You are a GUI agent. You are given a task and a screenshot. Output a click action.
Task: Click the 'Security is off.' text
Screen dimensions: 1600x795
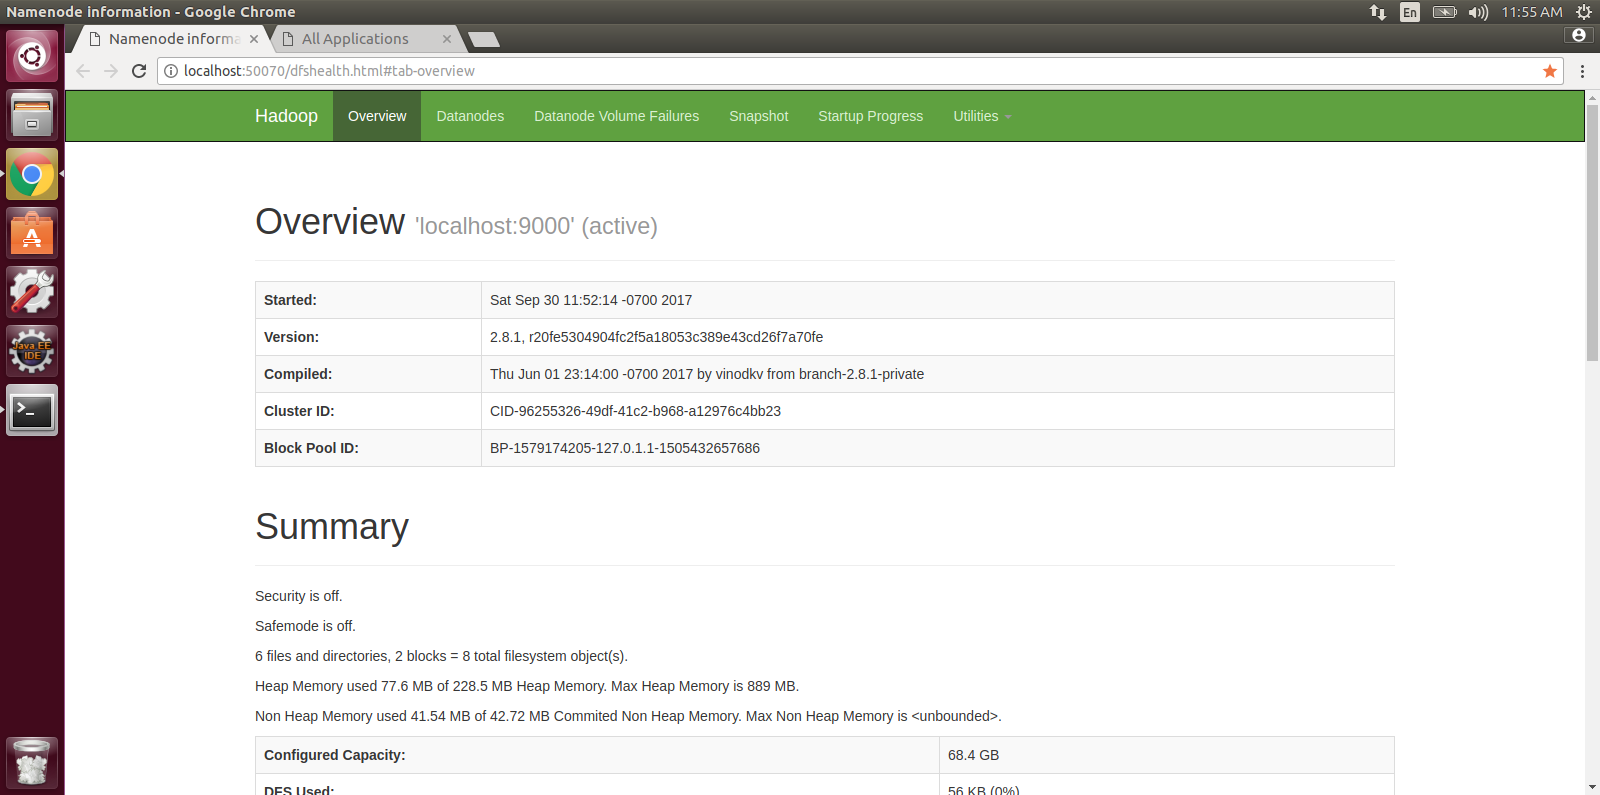click(299, 596)
